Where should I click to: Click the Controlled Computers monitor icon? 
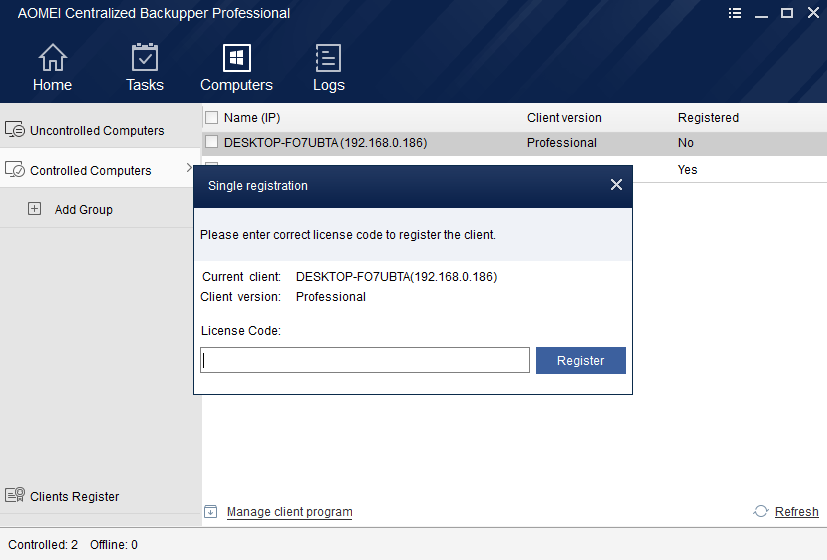[15, 169]
